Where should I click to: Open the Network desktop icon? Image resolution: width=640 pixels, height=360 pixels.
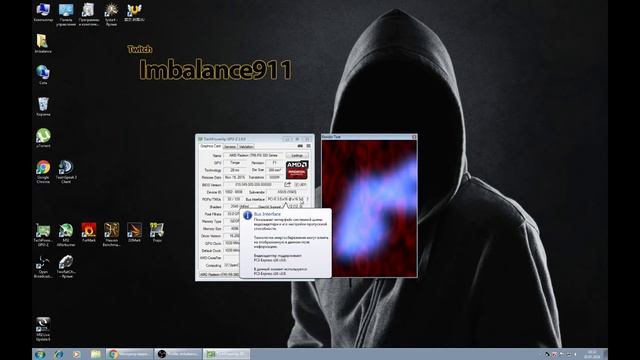(x=43, y=75)
